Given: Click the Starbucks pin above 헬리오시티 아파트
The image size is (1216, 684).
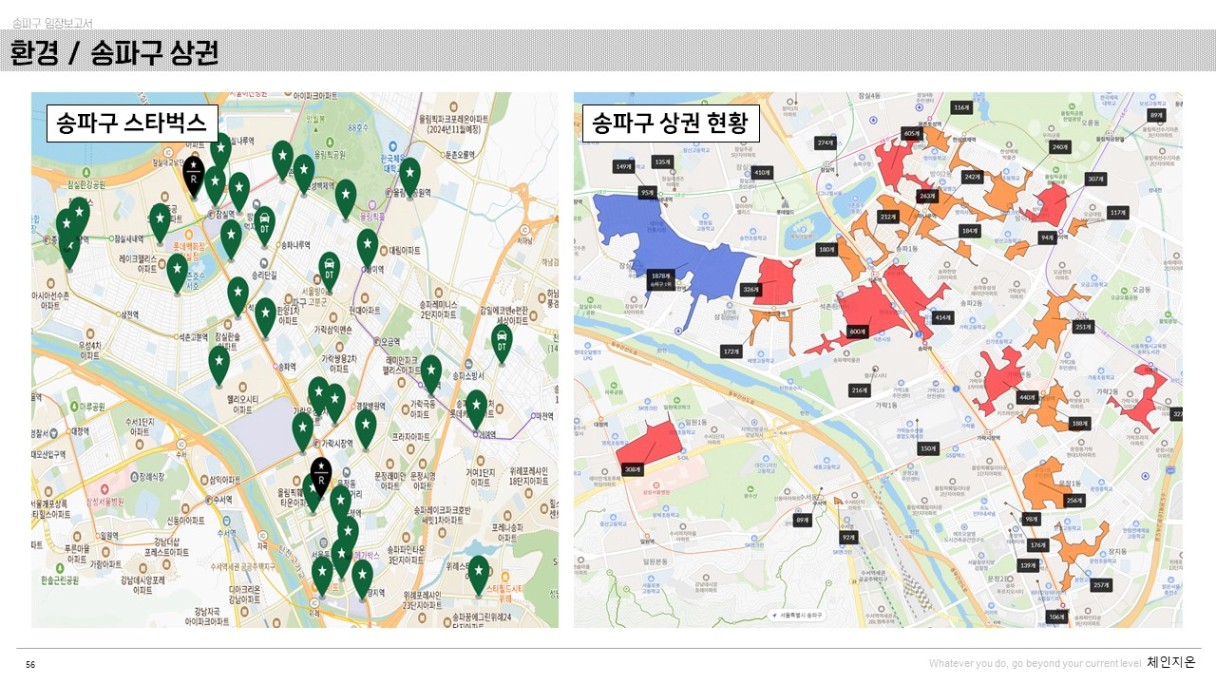Looking at the screenshot, I should click(219, 364).
